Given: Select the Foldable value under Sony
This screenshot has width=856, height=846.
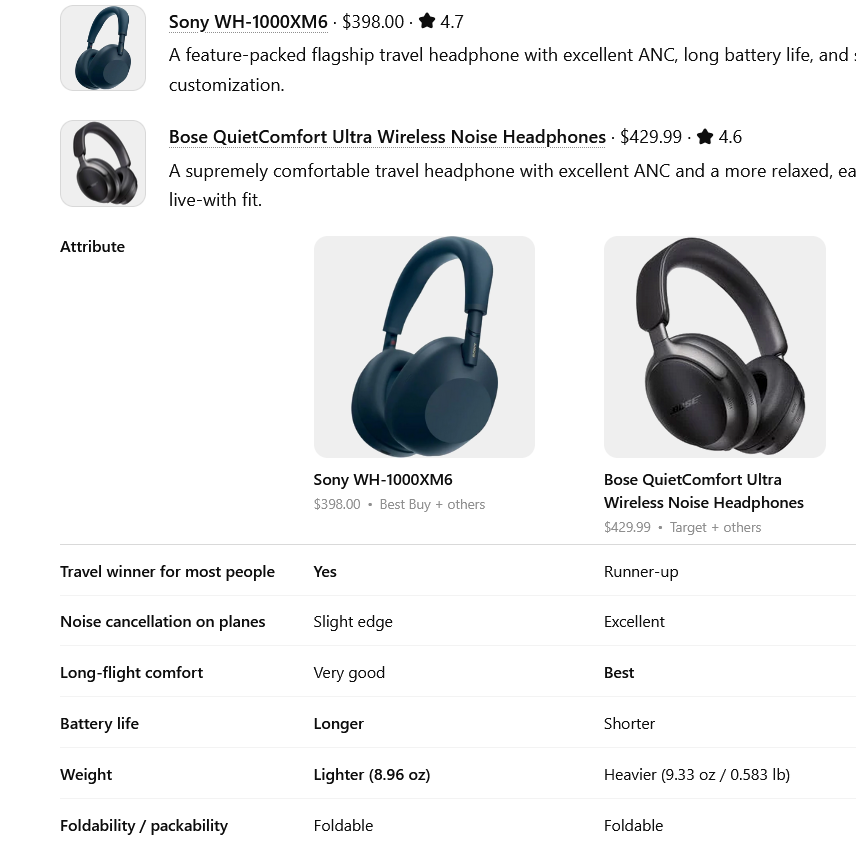Looking at the screenshot, I should click(x=343, y=825).
